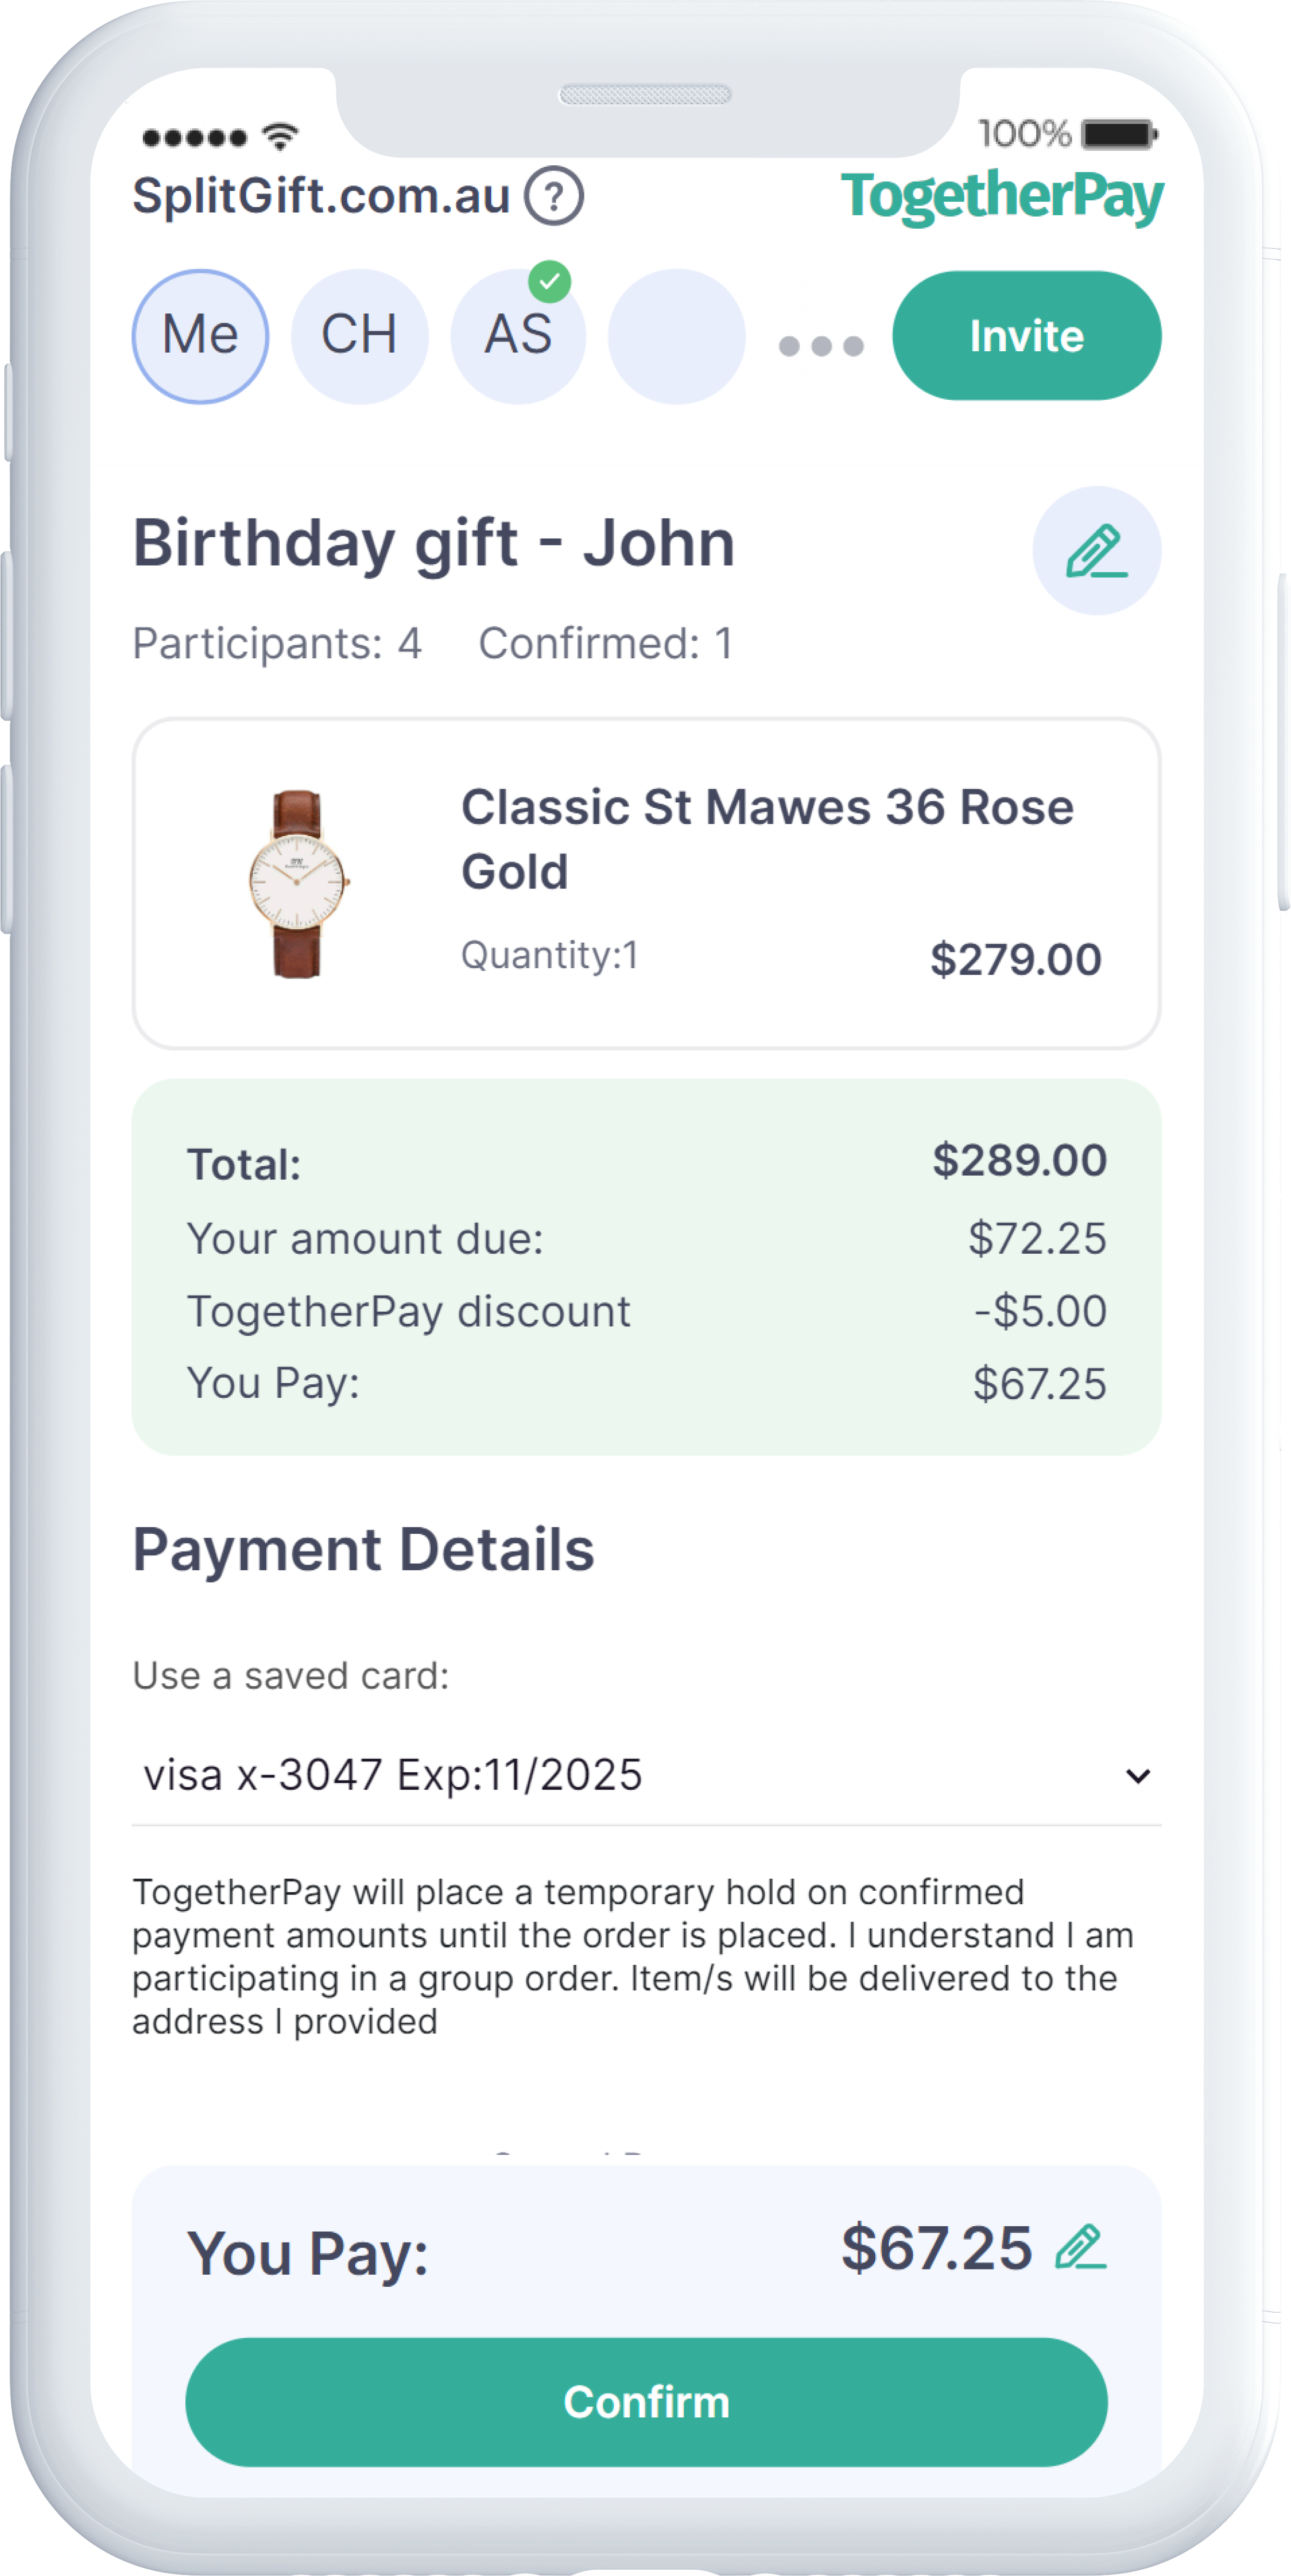Select the Me participant avatar
The width and height of the screenshot is (1291, 2576).
(x=200, y=336)
